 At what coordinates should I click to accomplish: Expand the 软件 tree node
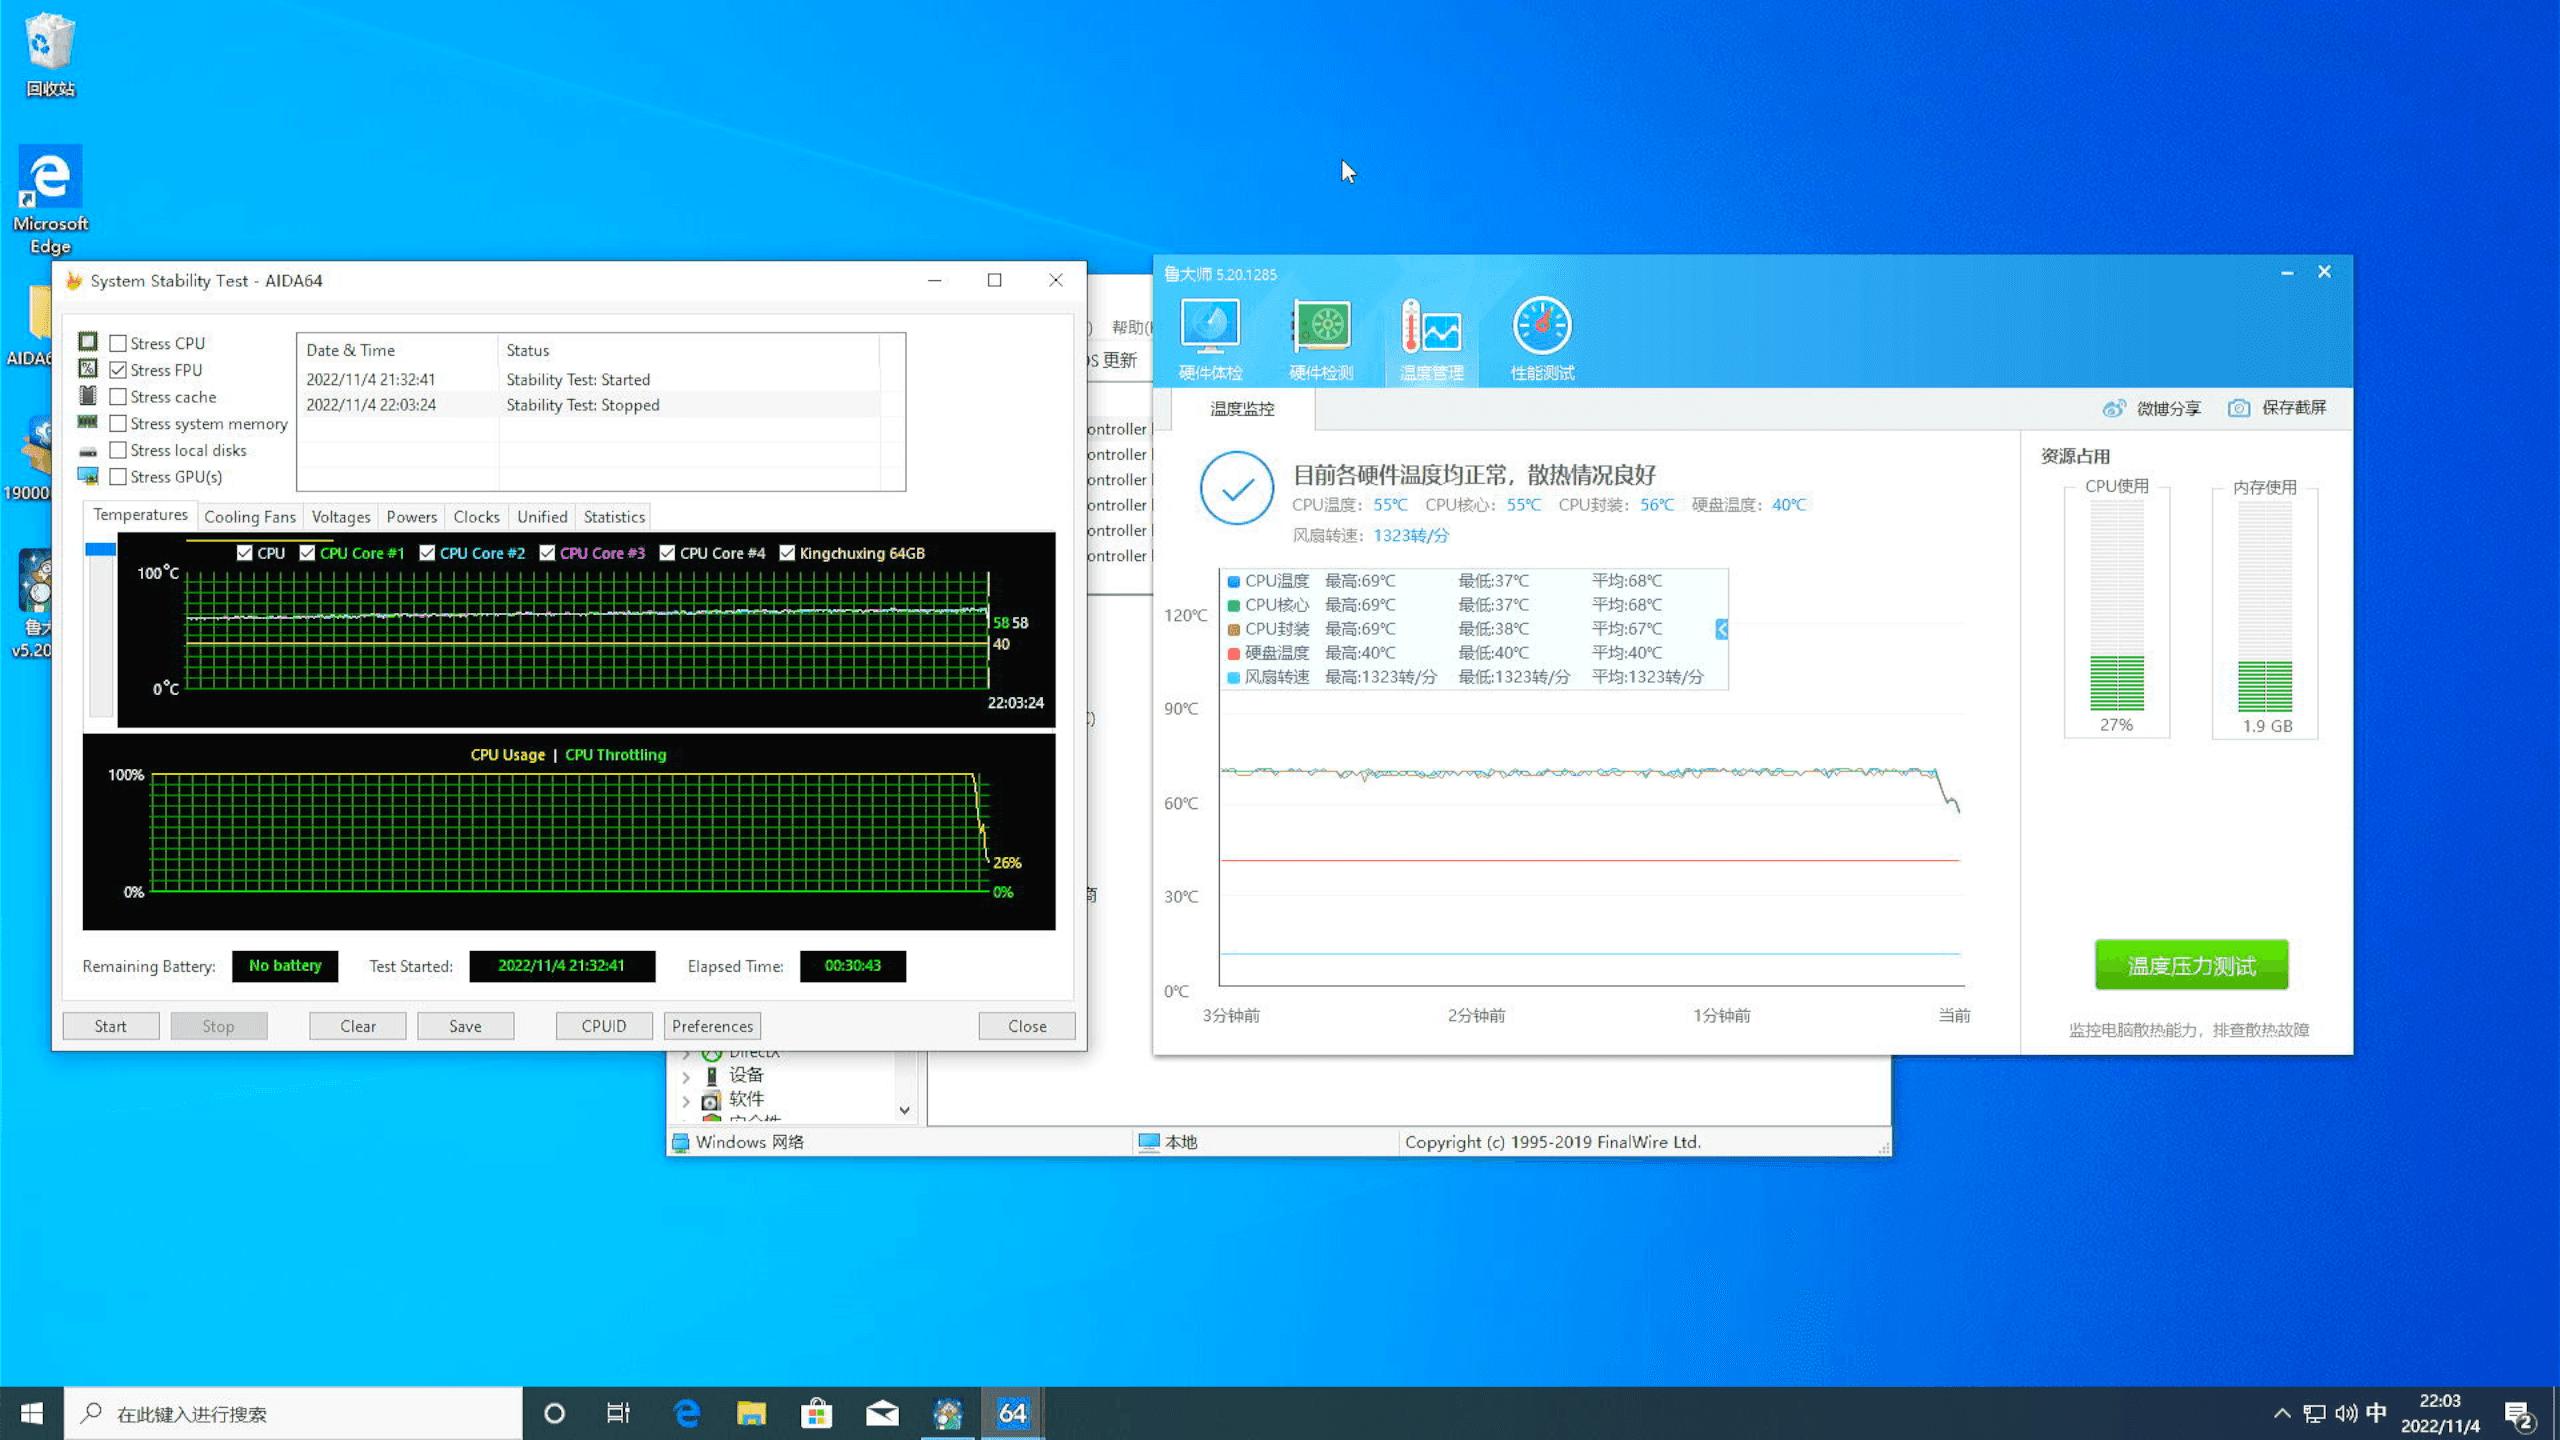[x=686, y=1101]
